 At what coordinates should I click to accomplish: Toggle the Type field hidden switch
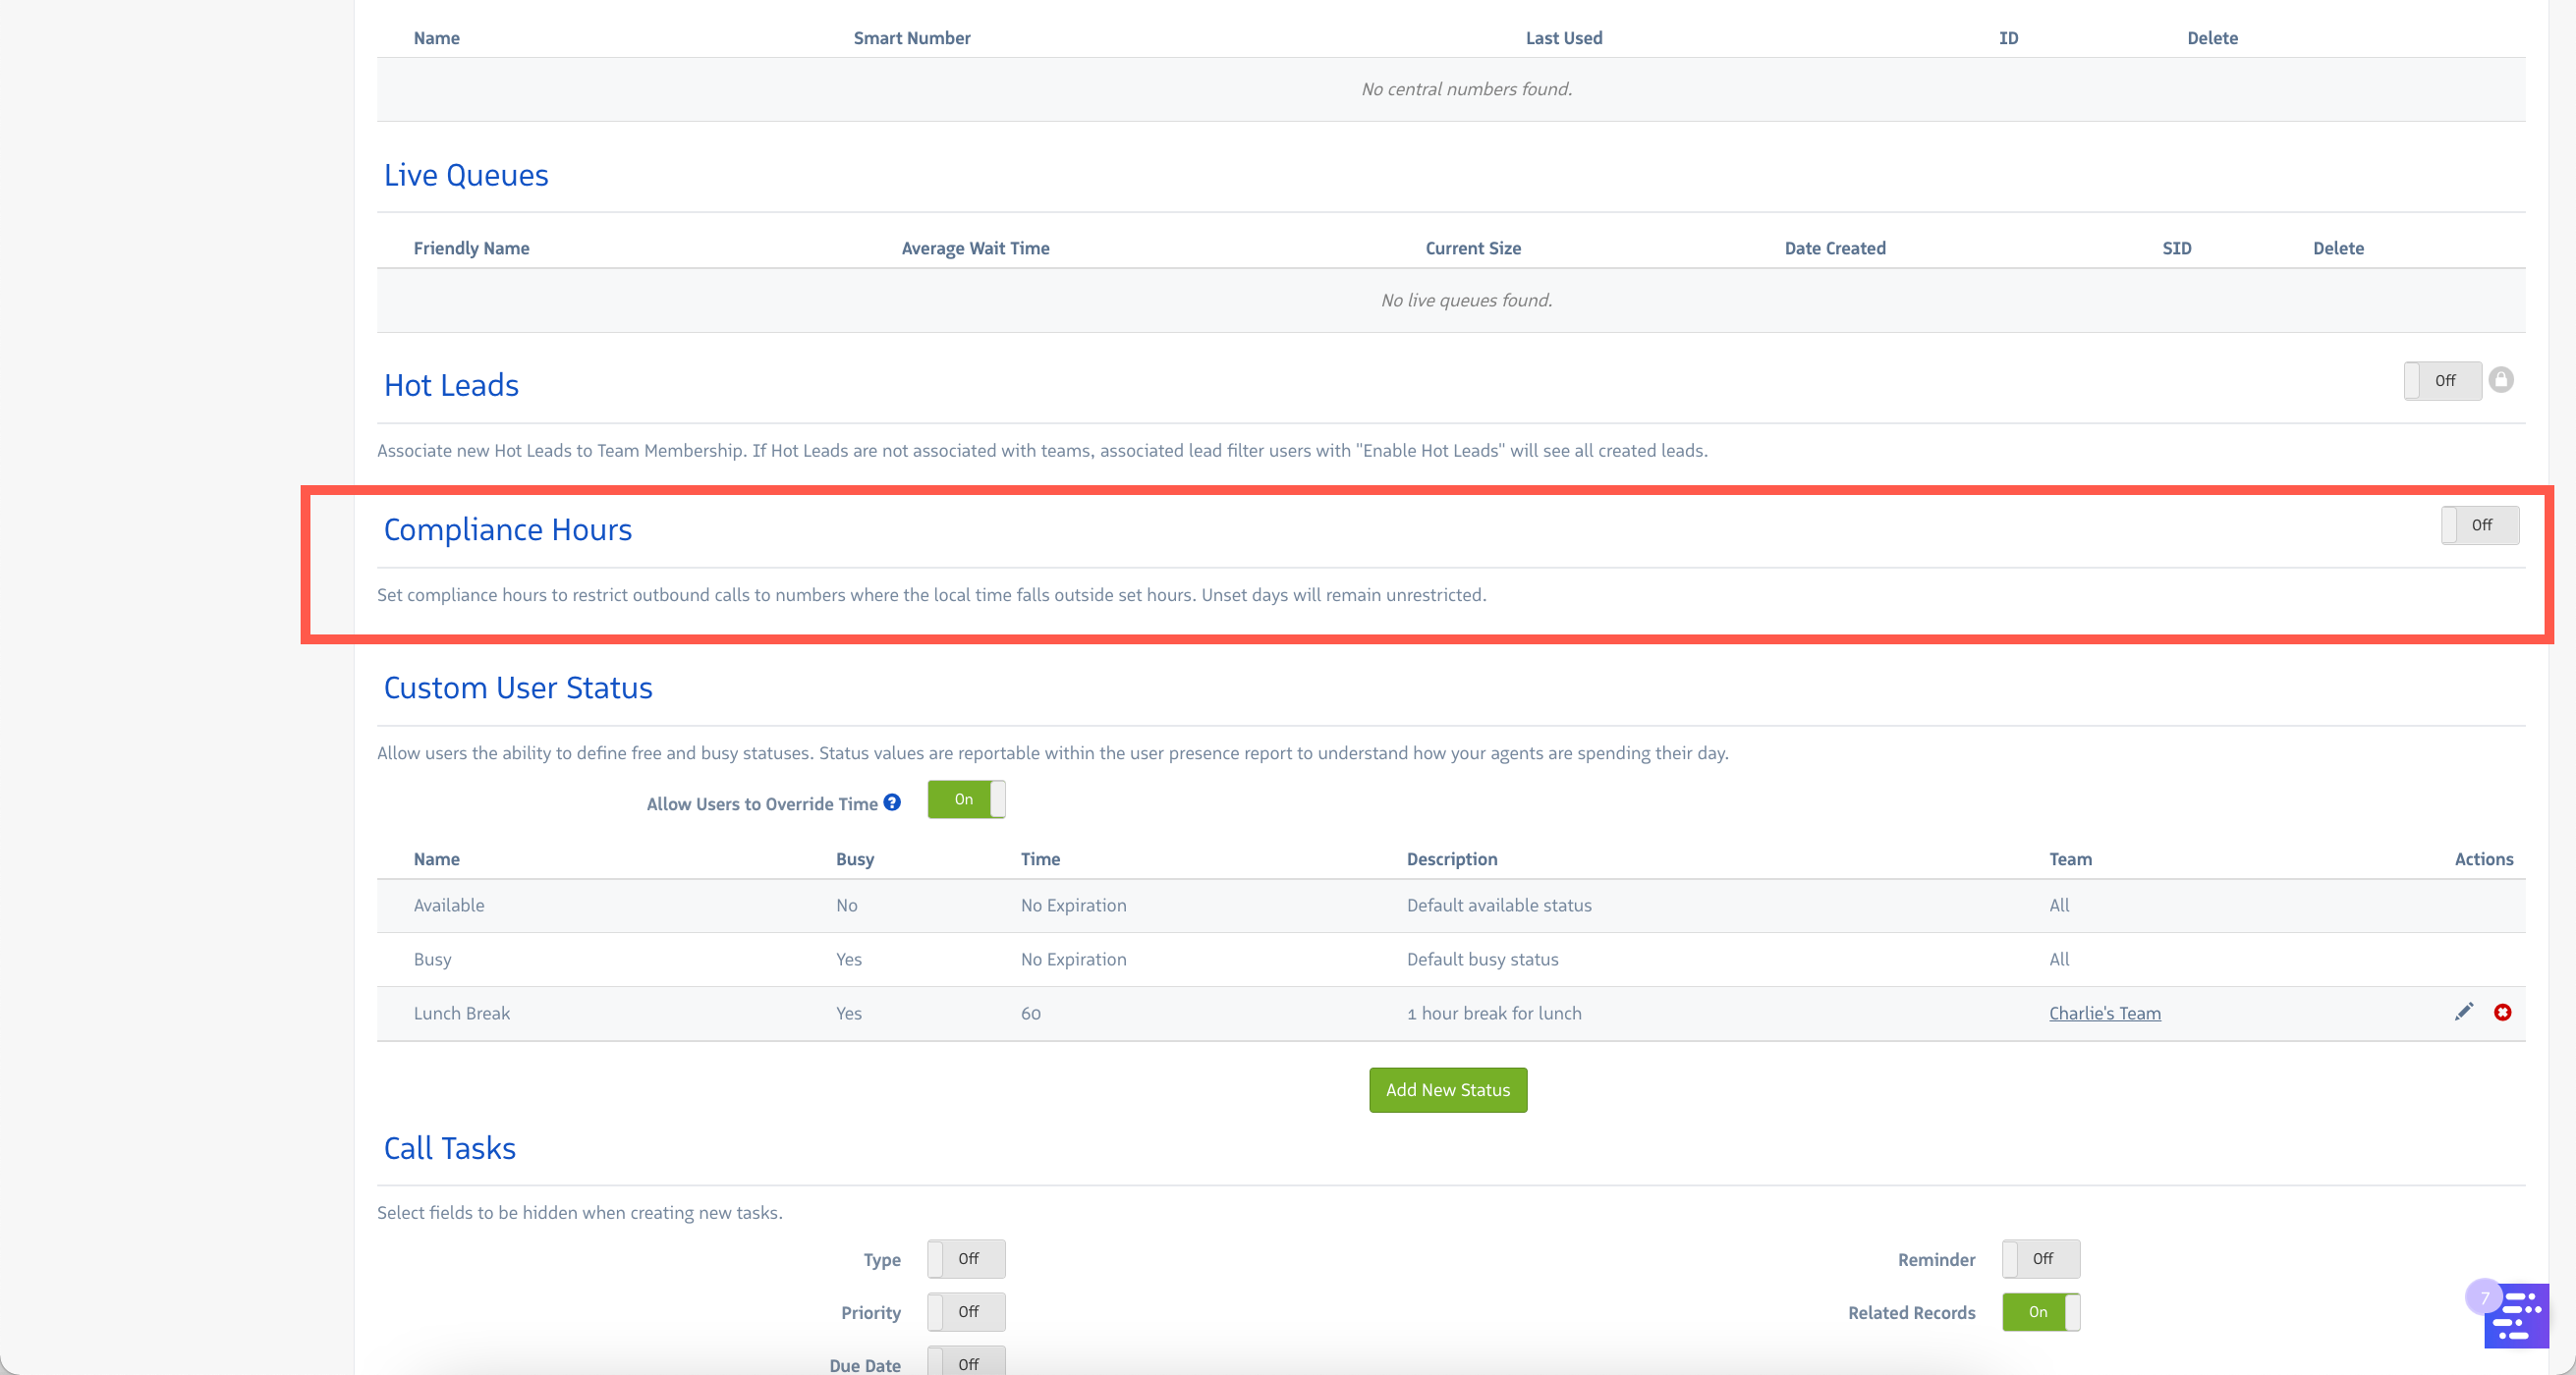(x=966, y=1259)
